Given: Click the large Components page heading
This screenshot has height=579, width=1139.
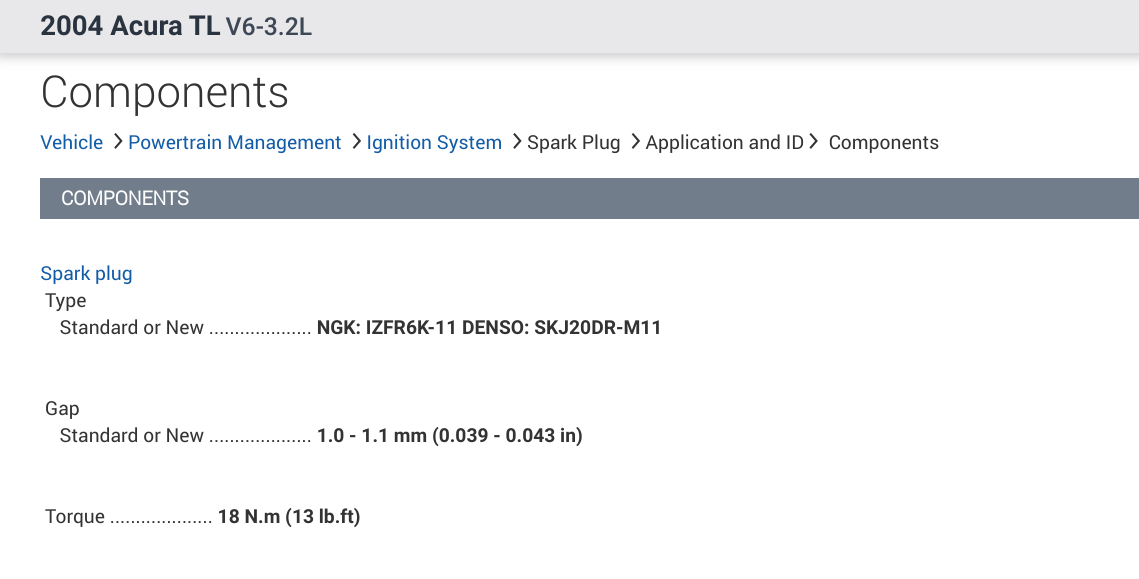Looking at the screenshot, I should [165, 93].
